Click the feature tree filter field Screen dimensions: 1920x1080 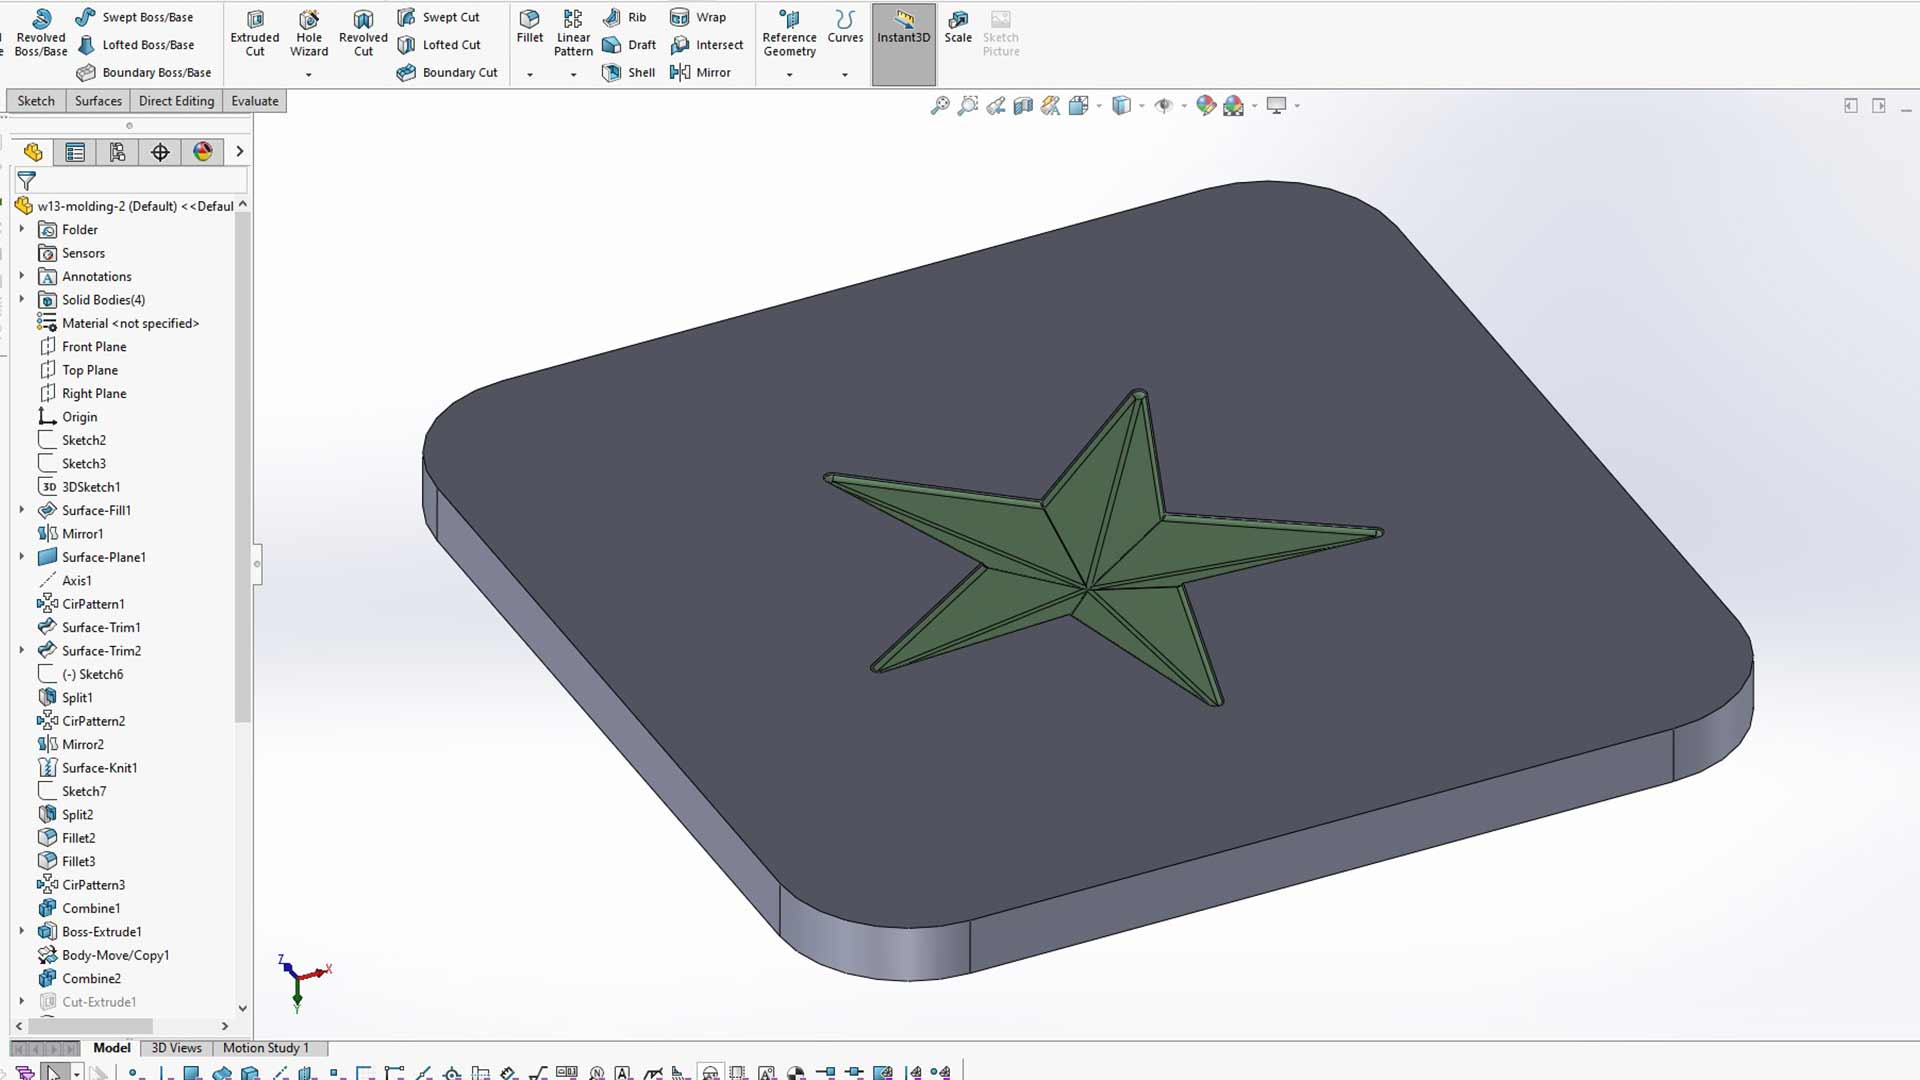(143, 181)
